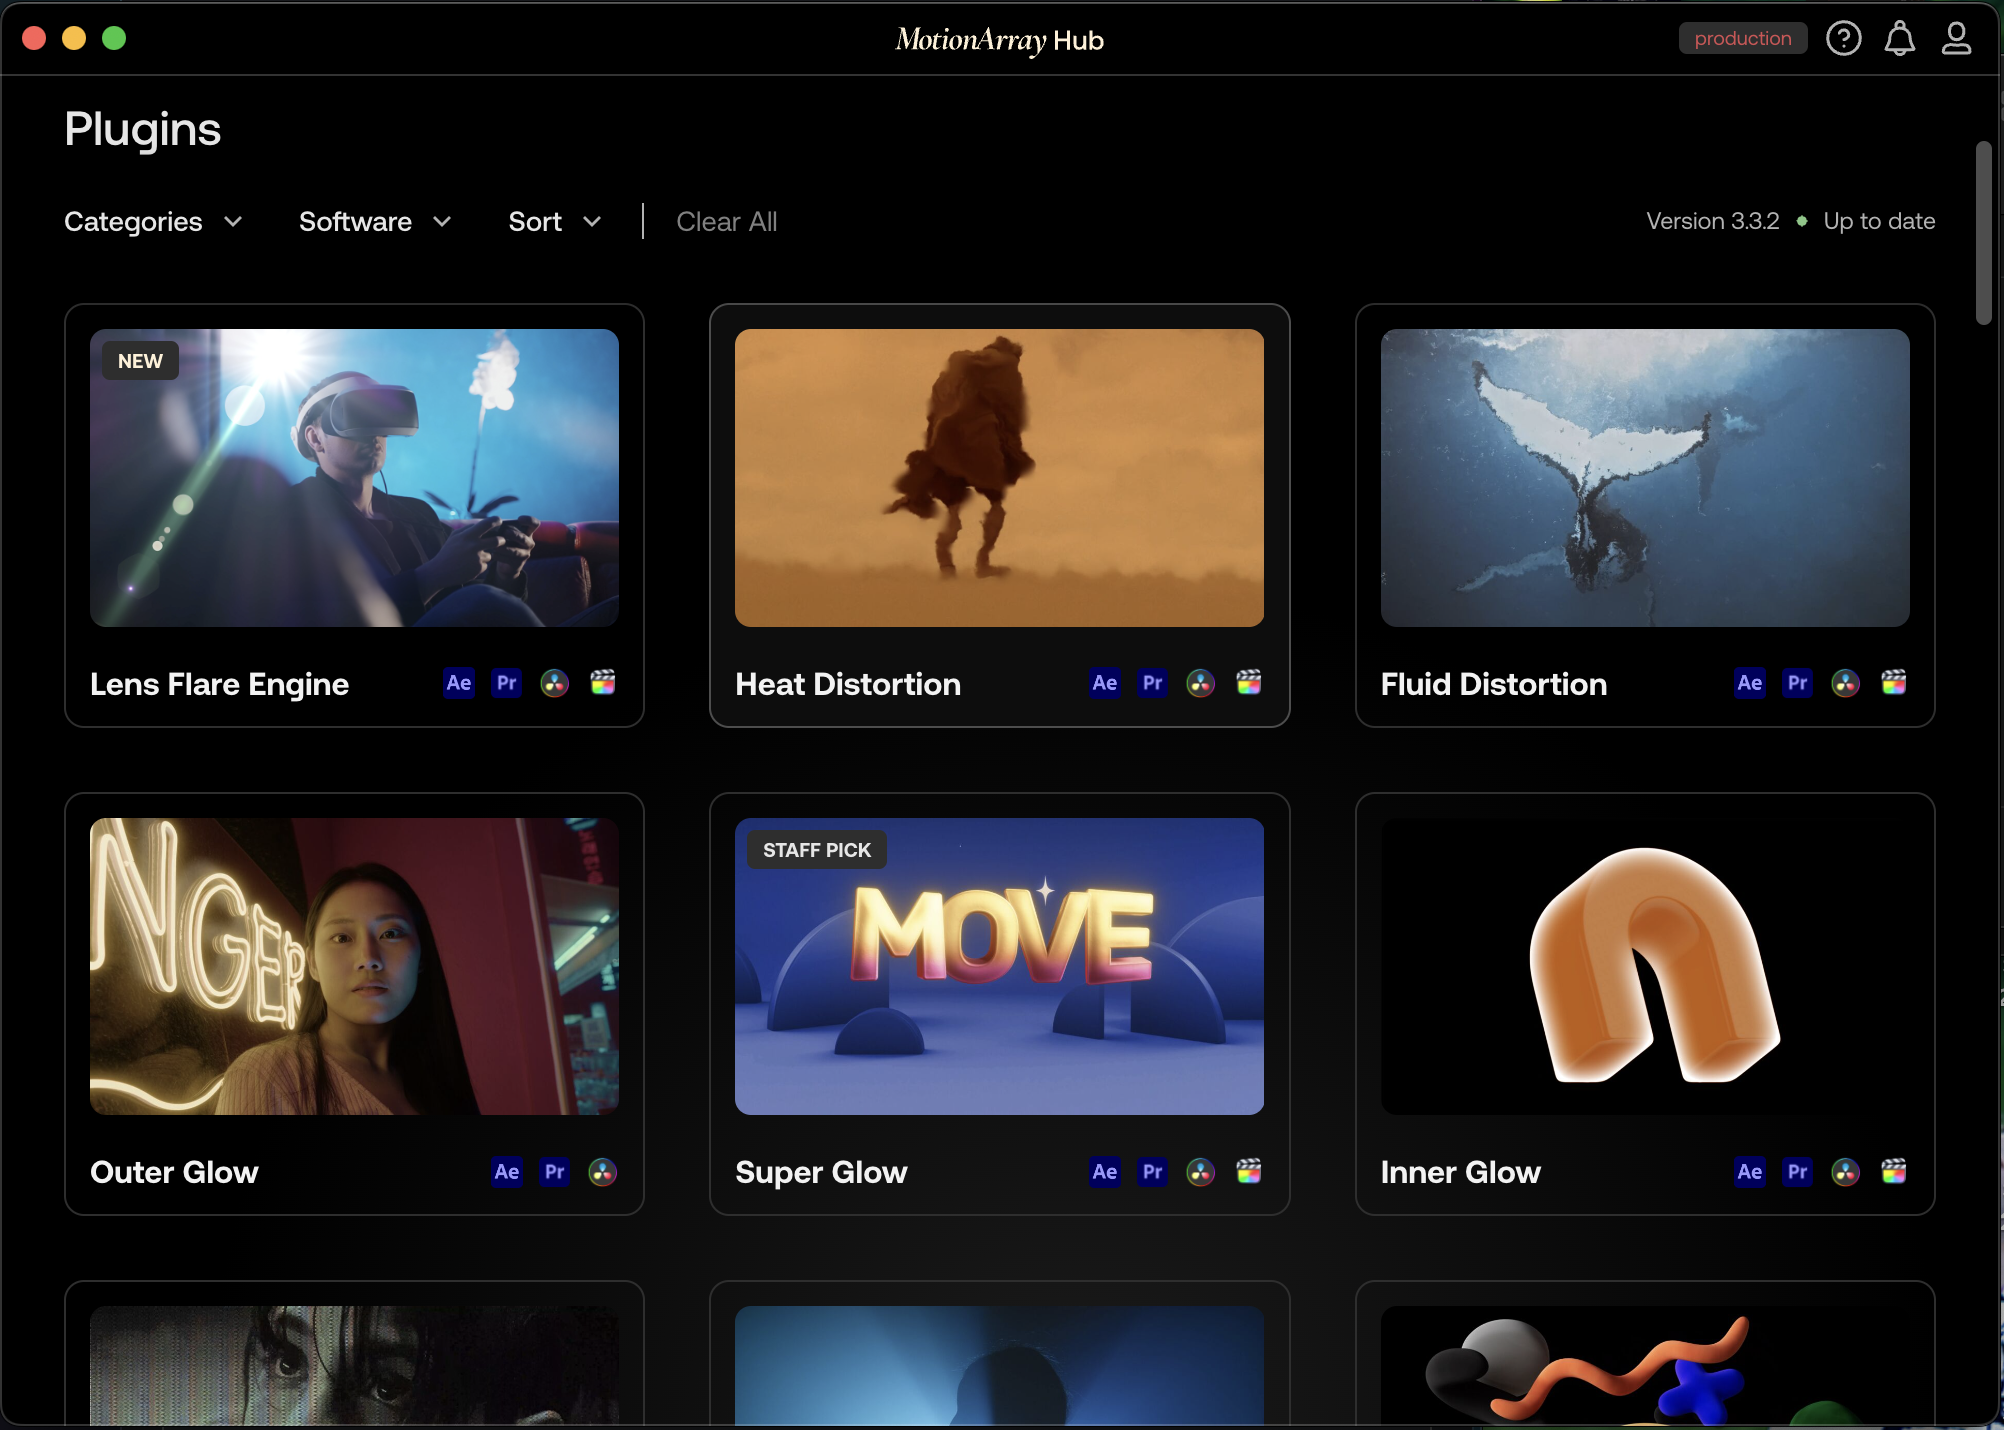Click the production environment badge

pos(1743,38)
